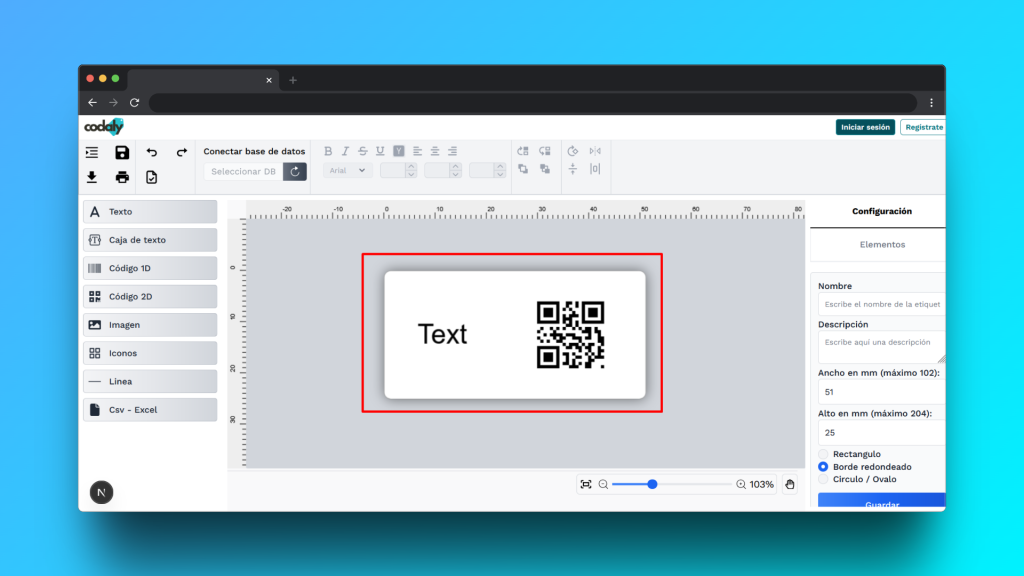Open Csv - Excel import
This screenshot has height=576, width=1024.
[150, 409]
